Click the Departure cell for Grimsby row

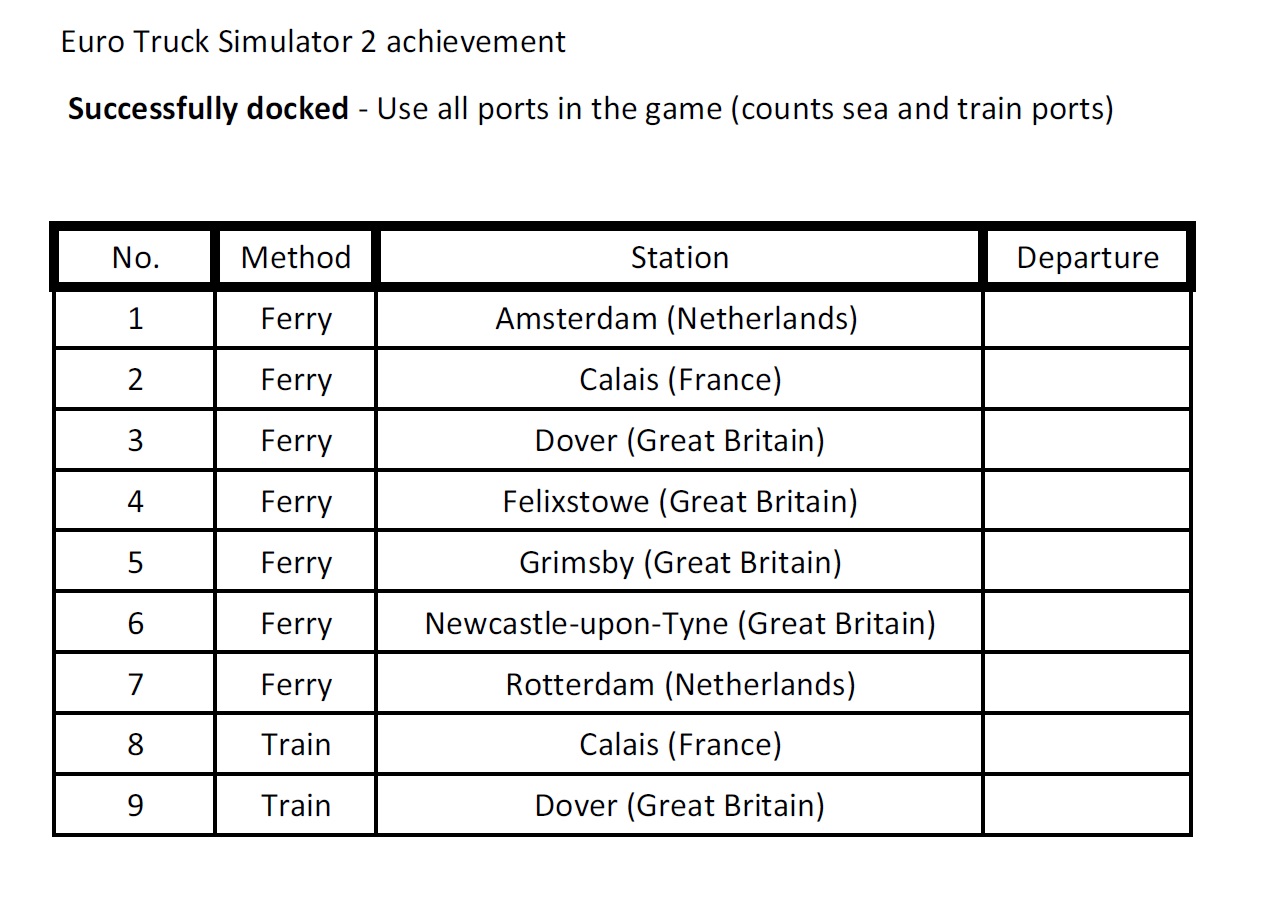tap(1087, 562)
